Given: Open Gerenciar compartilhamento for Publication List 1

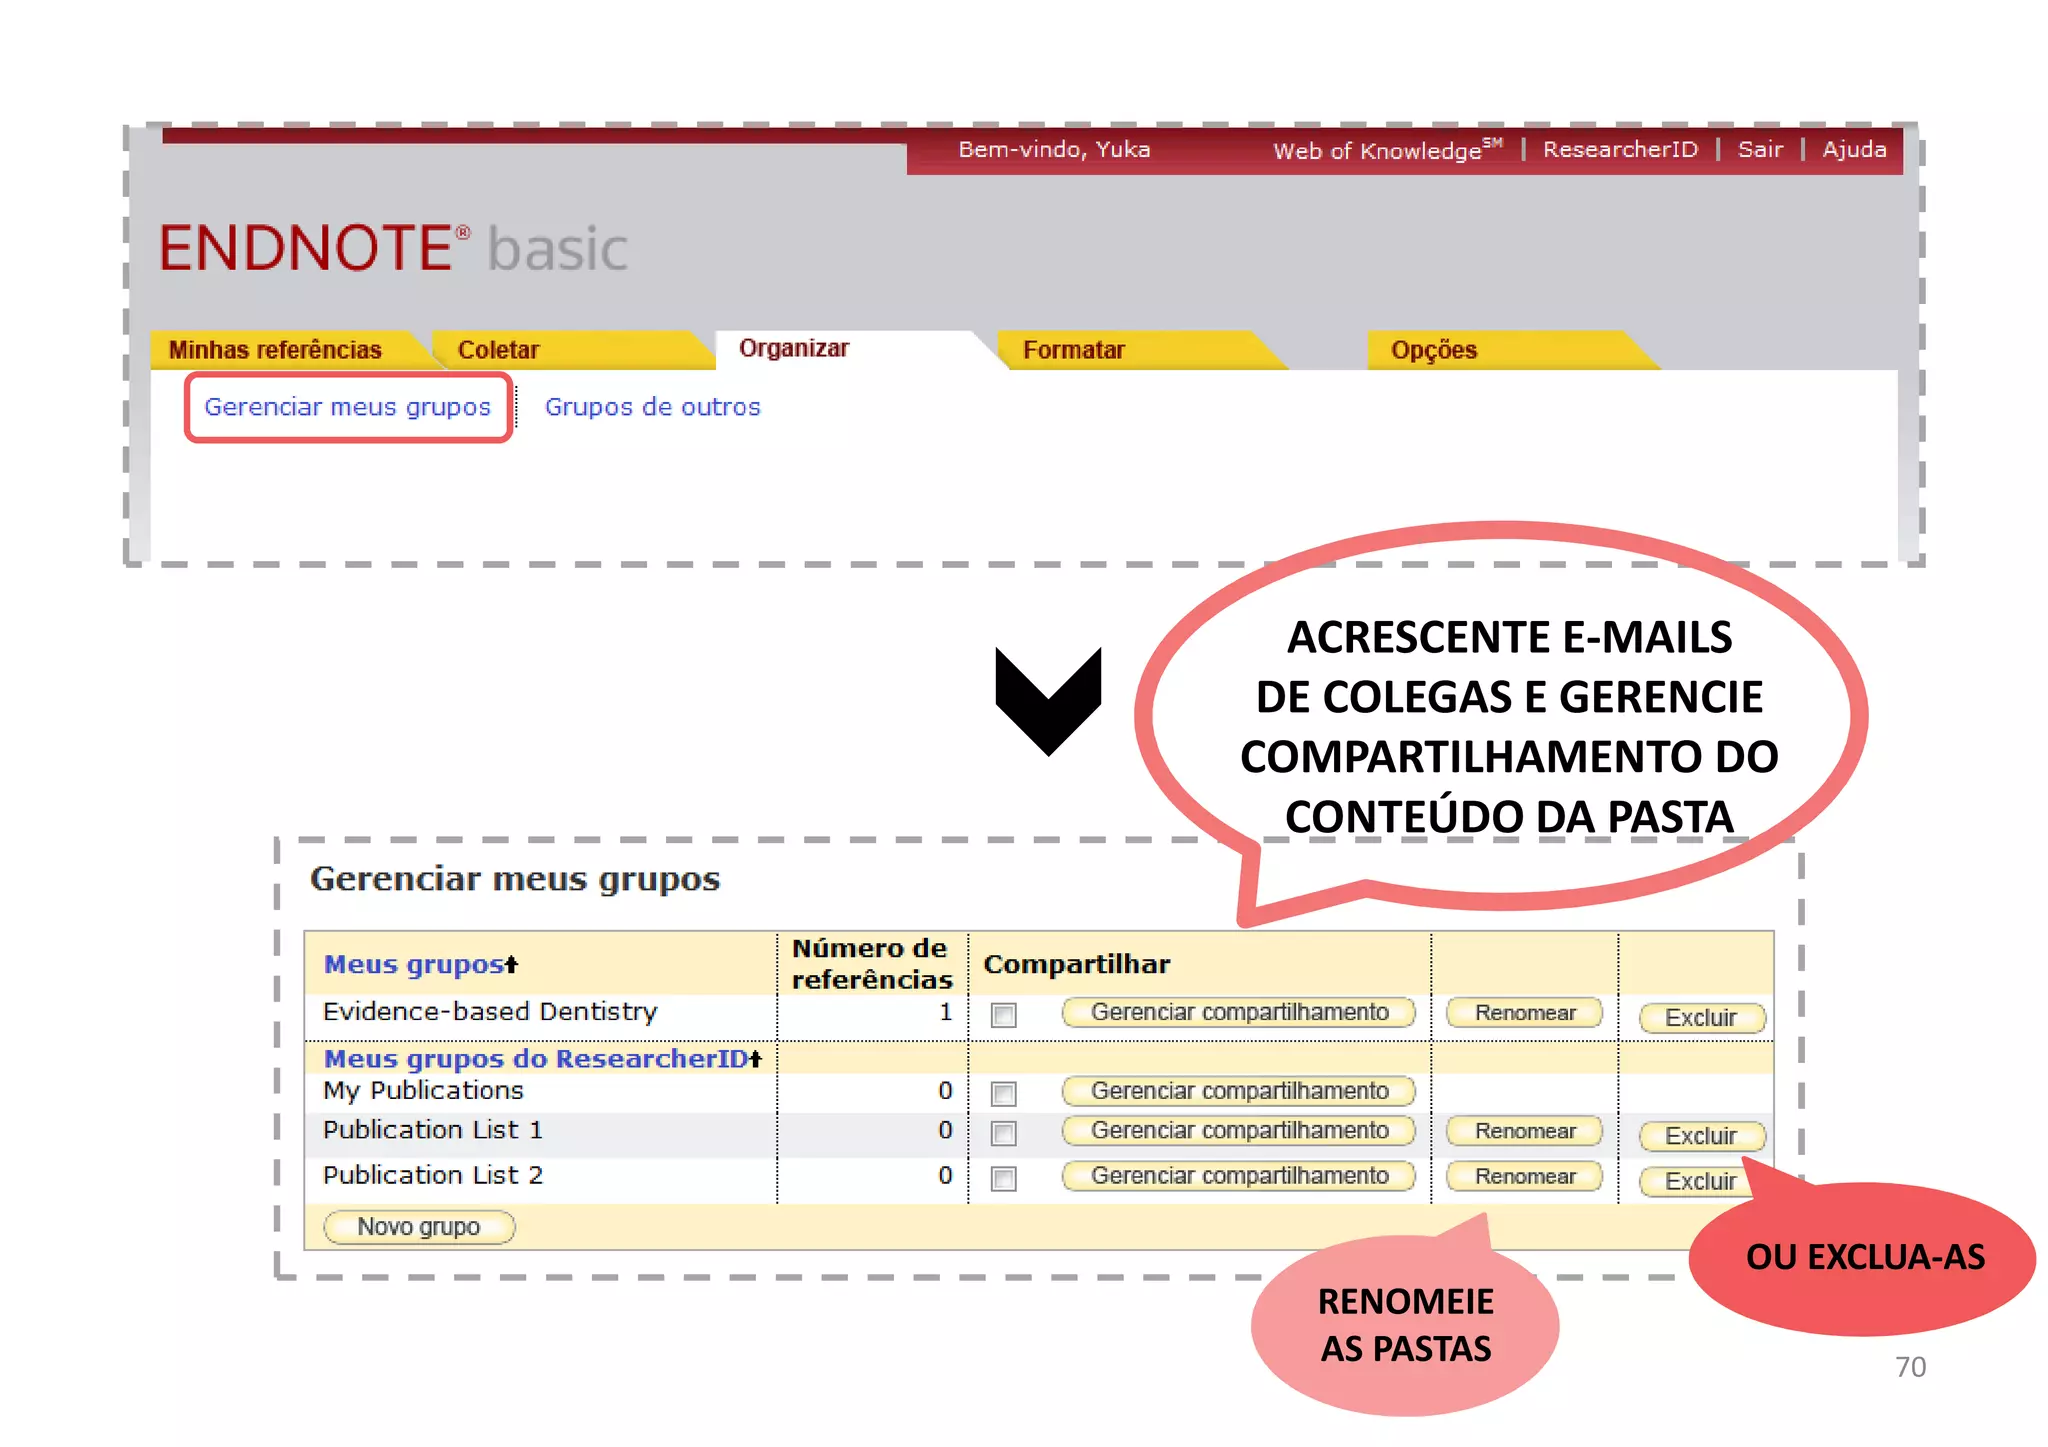Looking at the screenshot, I should pyautogui.click(x=1239, y=1130).
